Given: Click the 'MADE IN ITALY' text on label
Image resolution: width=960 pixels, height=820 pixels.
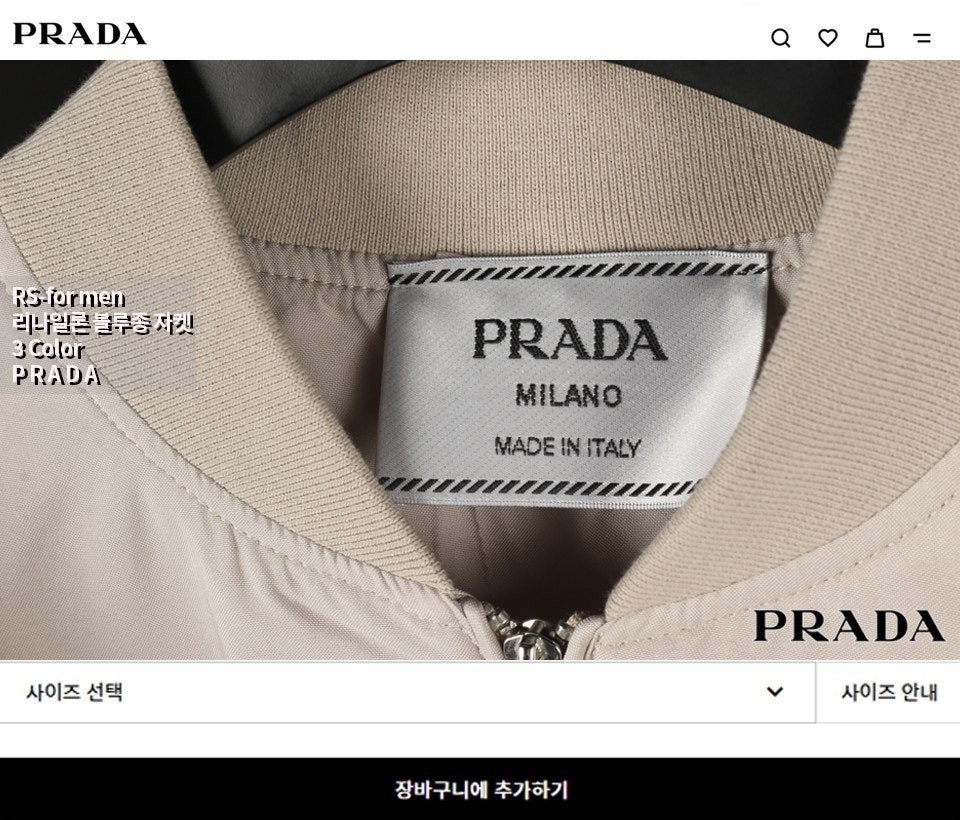Looking at the screenshot, I should (x=568, y=447).
